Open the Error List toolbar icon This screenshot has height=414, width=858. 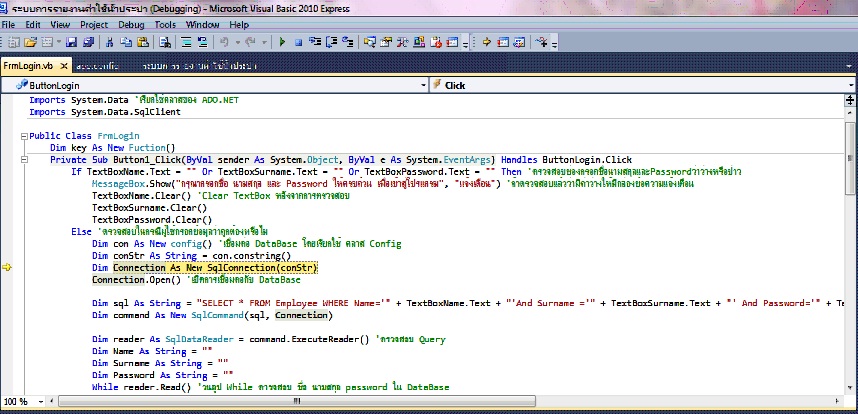(x=436, y=42)
